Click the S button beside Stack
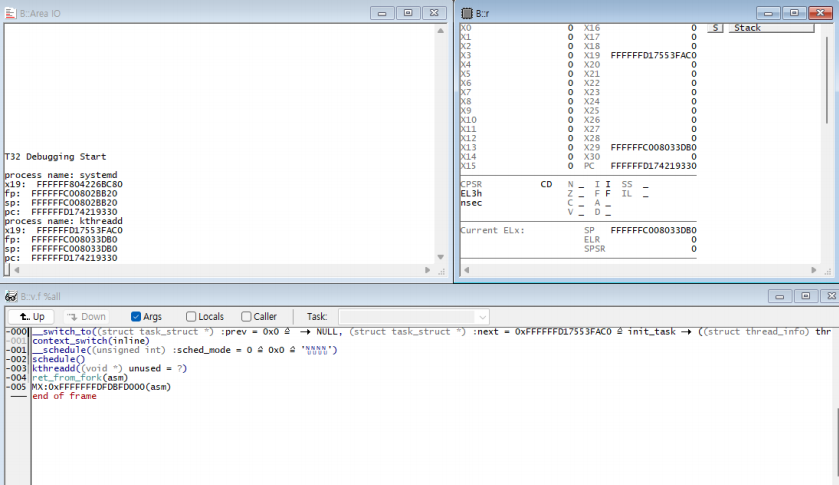The width and height of the screenshot is (839, 485). 715,28
